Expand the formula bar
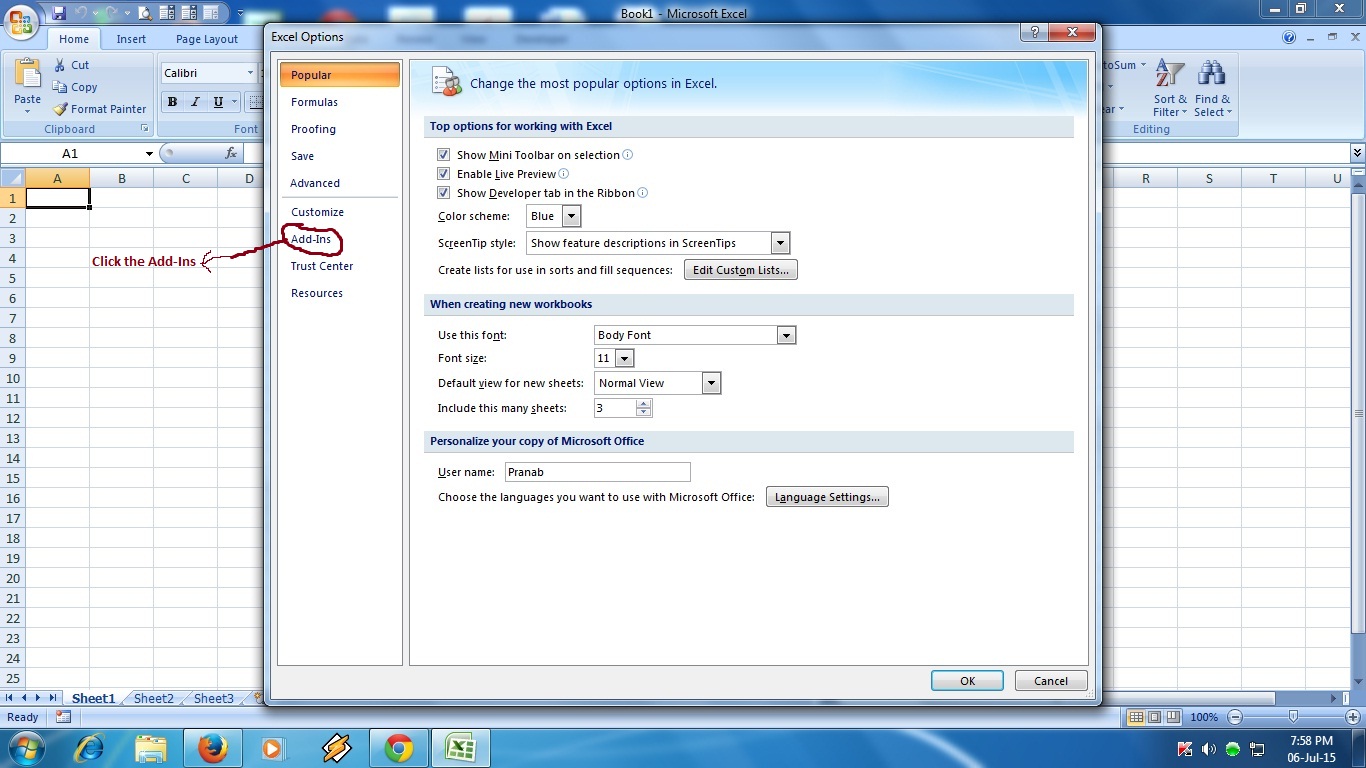Viewport: 1366px width, 768px height. [1357, 153]
